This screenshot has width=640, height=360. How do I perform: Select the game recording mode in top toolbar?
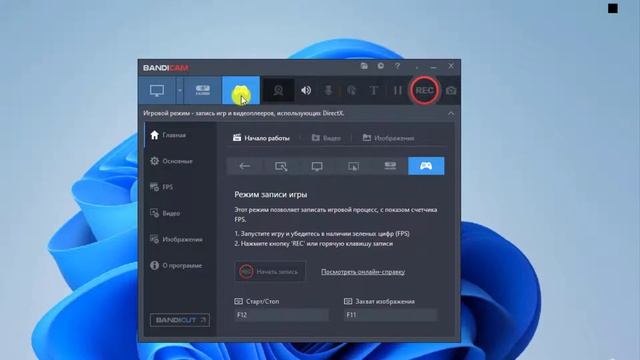[x=241, y=90]
